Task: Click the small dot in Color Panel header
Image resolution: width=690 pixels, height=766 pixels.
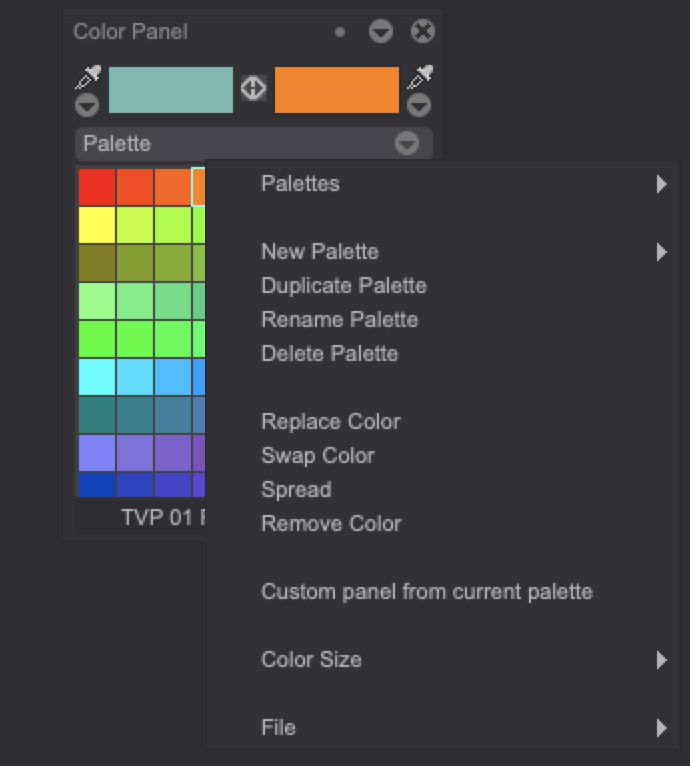Action: click(x=340, y=32)
